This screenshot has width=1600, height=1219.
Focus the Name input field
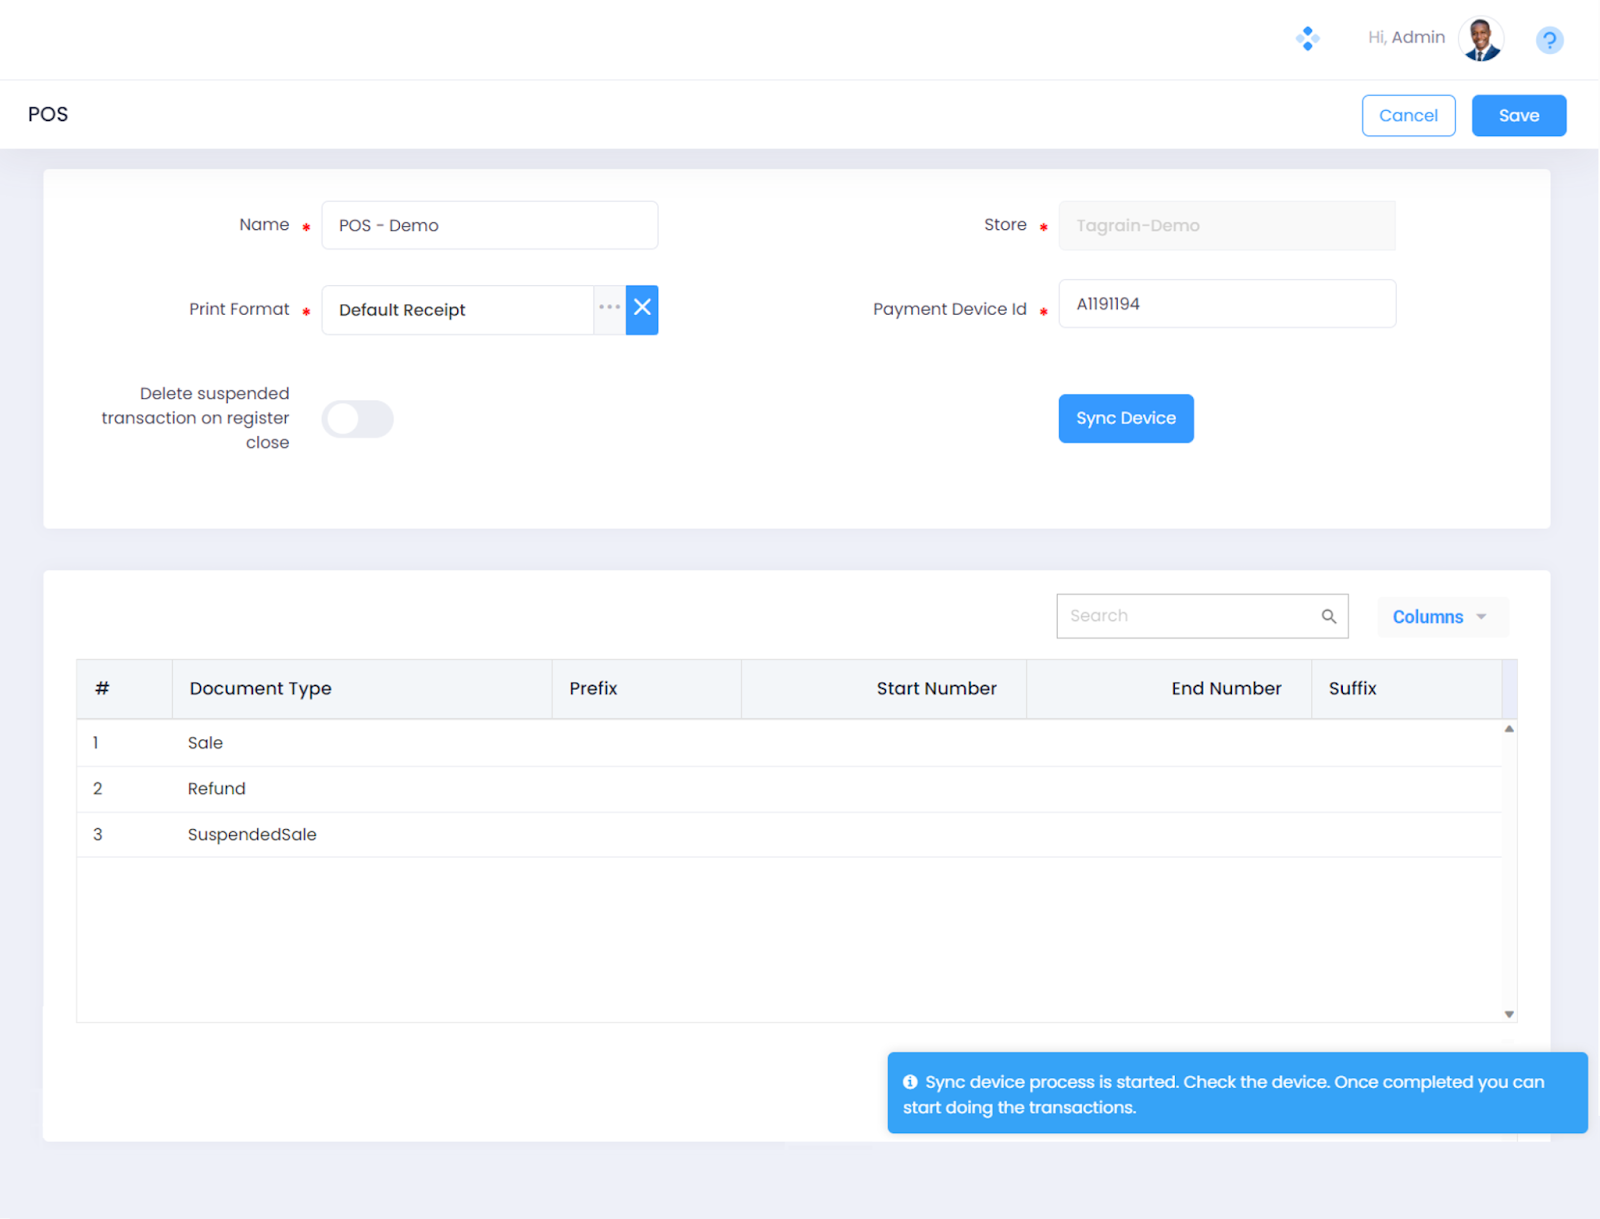[489, 225]
